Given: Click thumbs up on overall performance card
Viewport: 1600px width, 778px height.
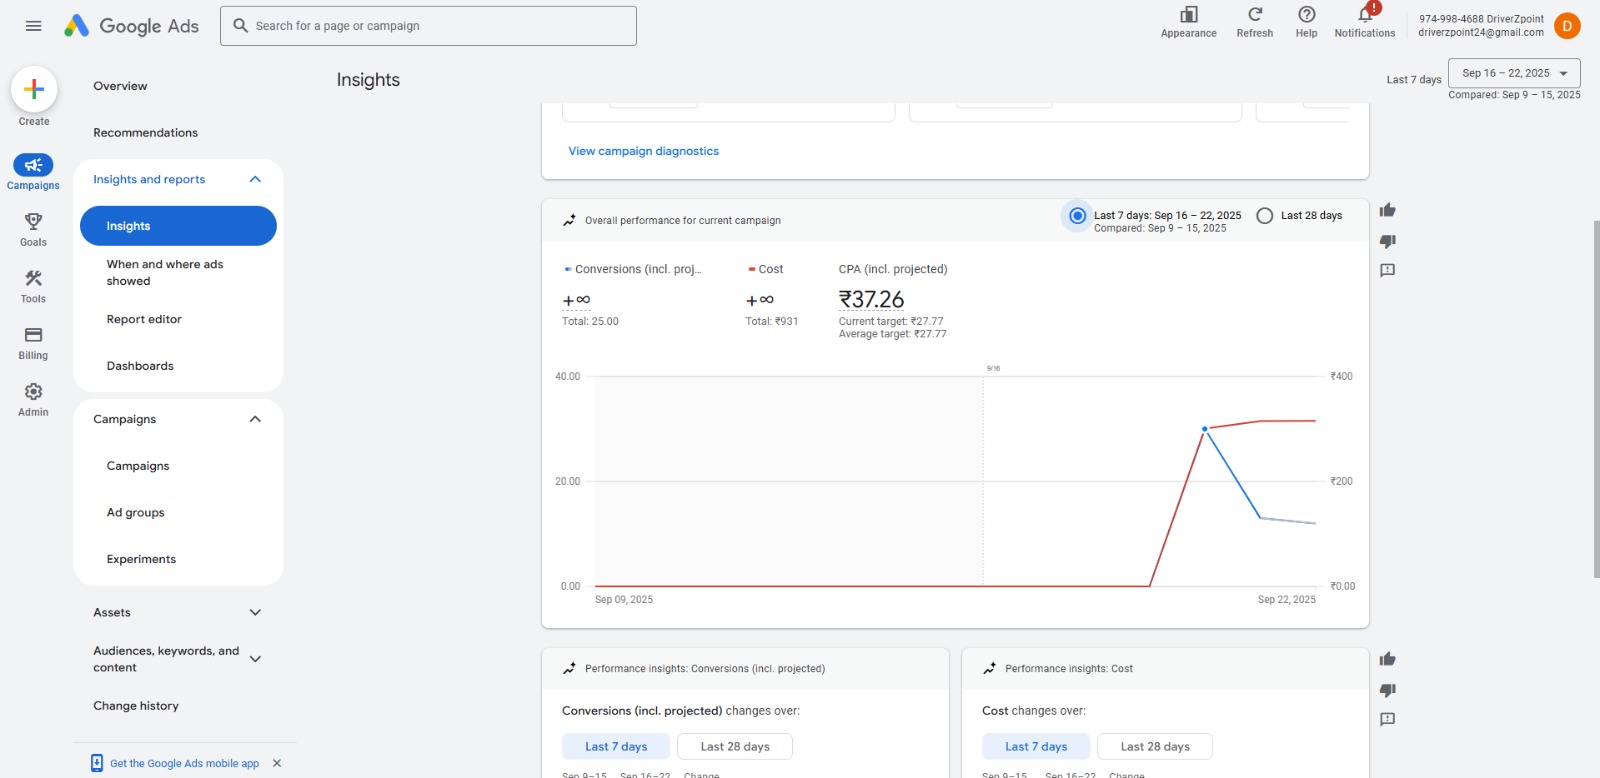Looking at the screenshot, I should pos(1387,210).
